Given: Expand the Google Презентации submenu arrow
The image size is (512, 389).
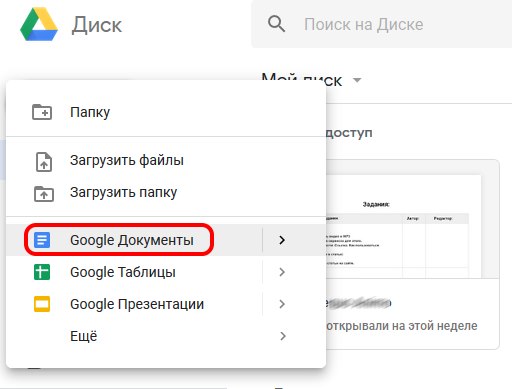Looking at the screenshot, I should pyautogui.click(x=282, y=304).
